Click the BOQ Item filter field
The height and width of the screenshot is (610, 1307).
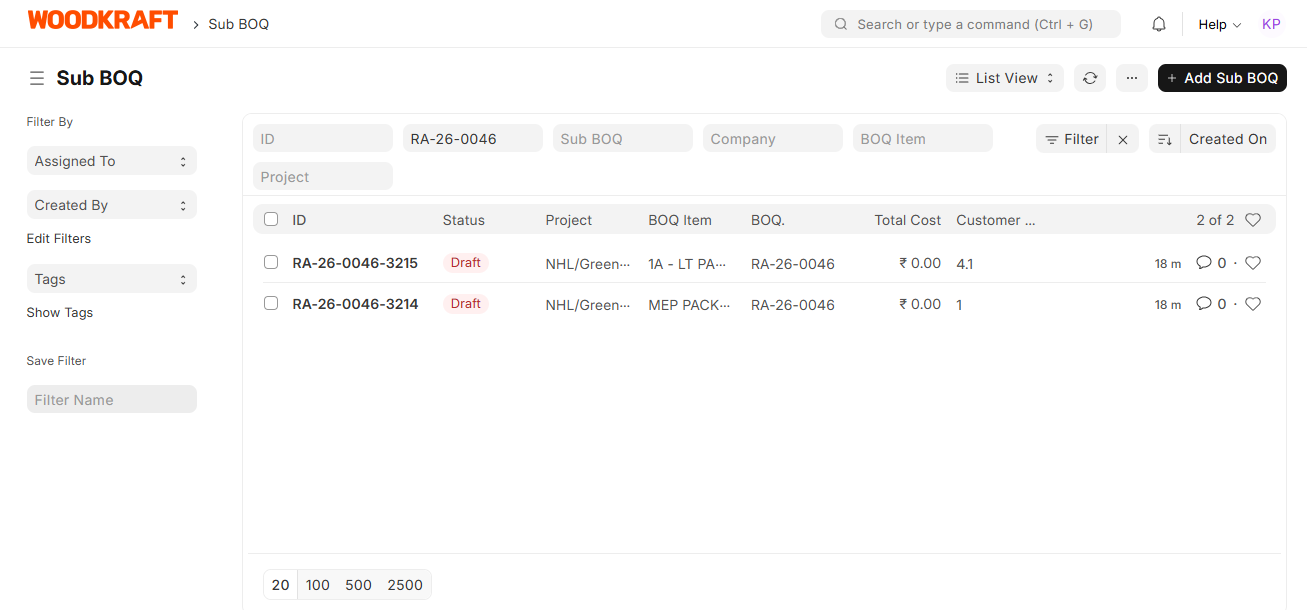(x=923, y=139)
